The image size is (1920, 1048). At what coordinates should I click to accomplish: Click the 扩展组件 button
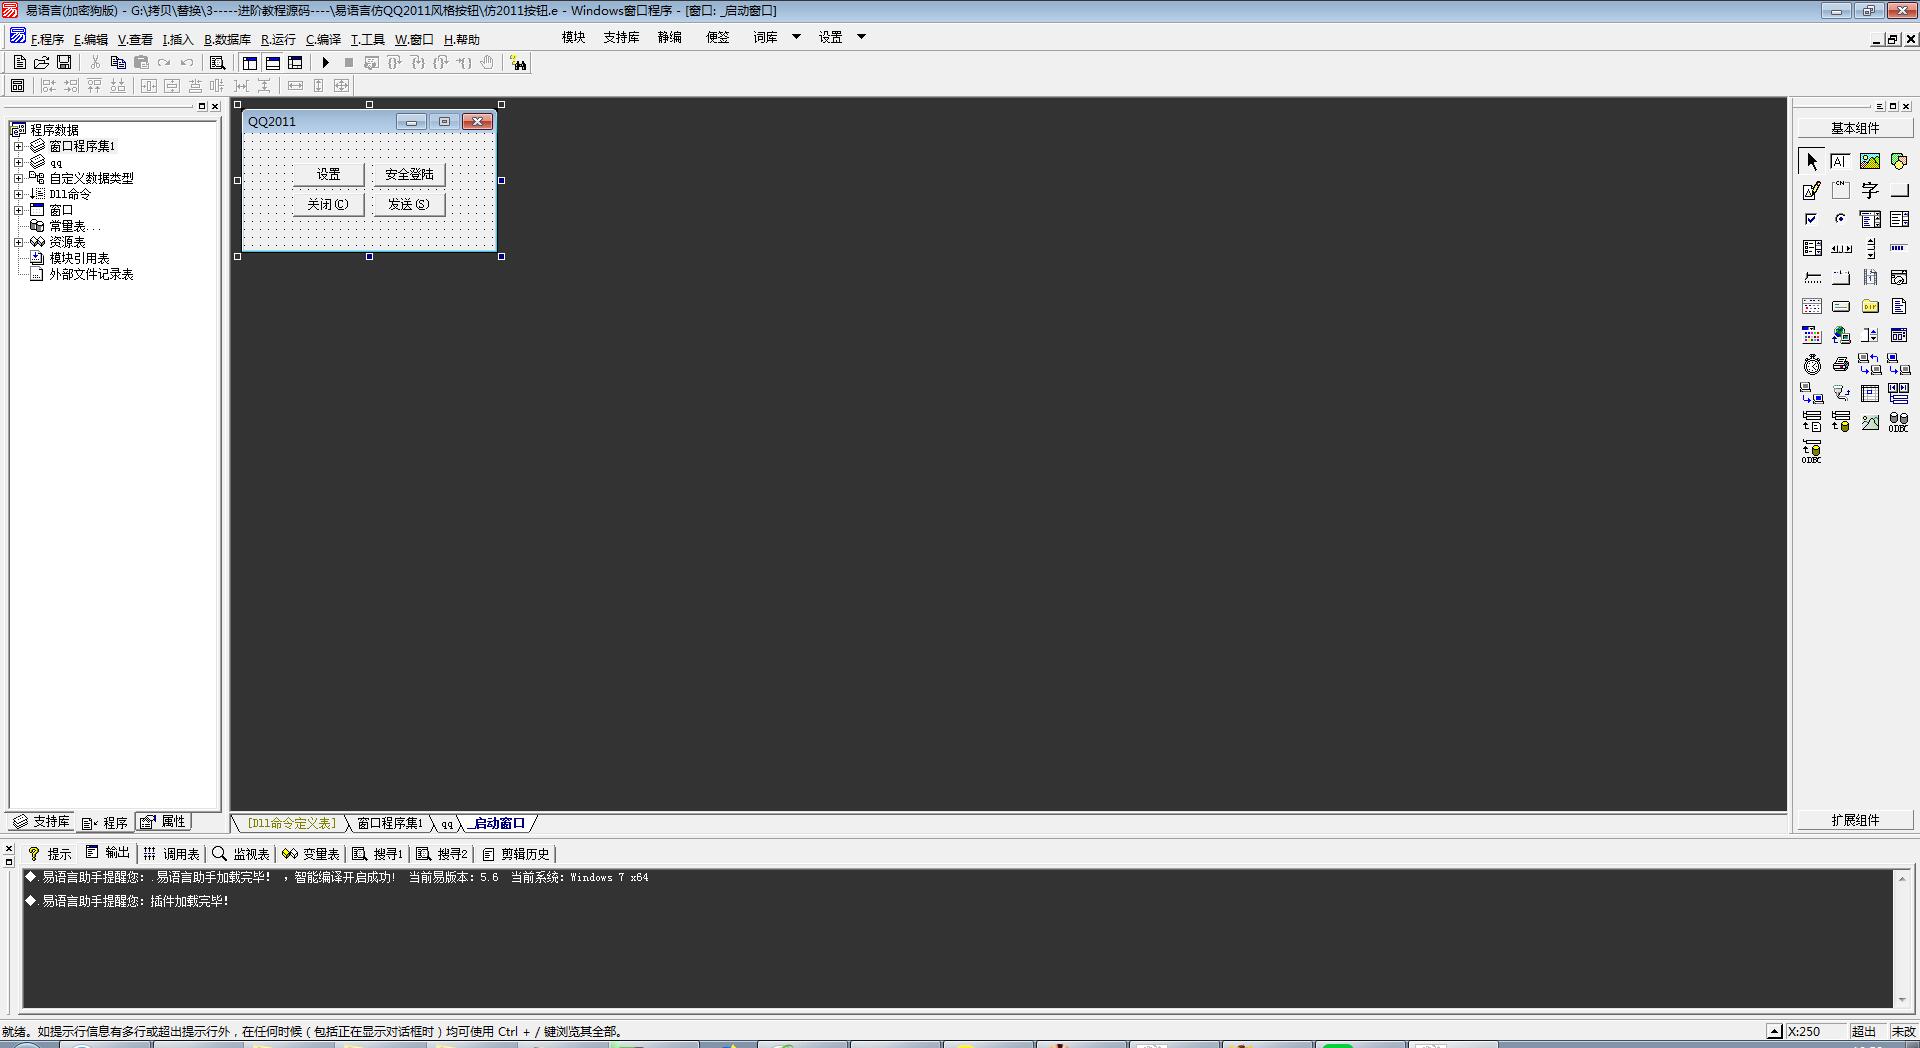tap(1855, 820)
